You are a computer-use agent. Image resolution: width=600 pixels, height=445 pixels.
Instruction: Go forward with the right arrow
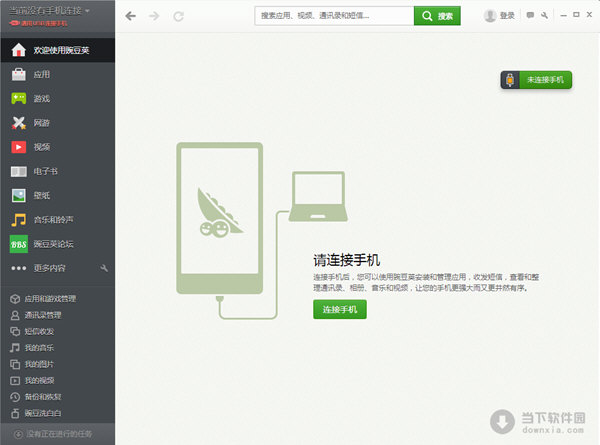click(154, 16)
